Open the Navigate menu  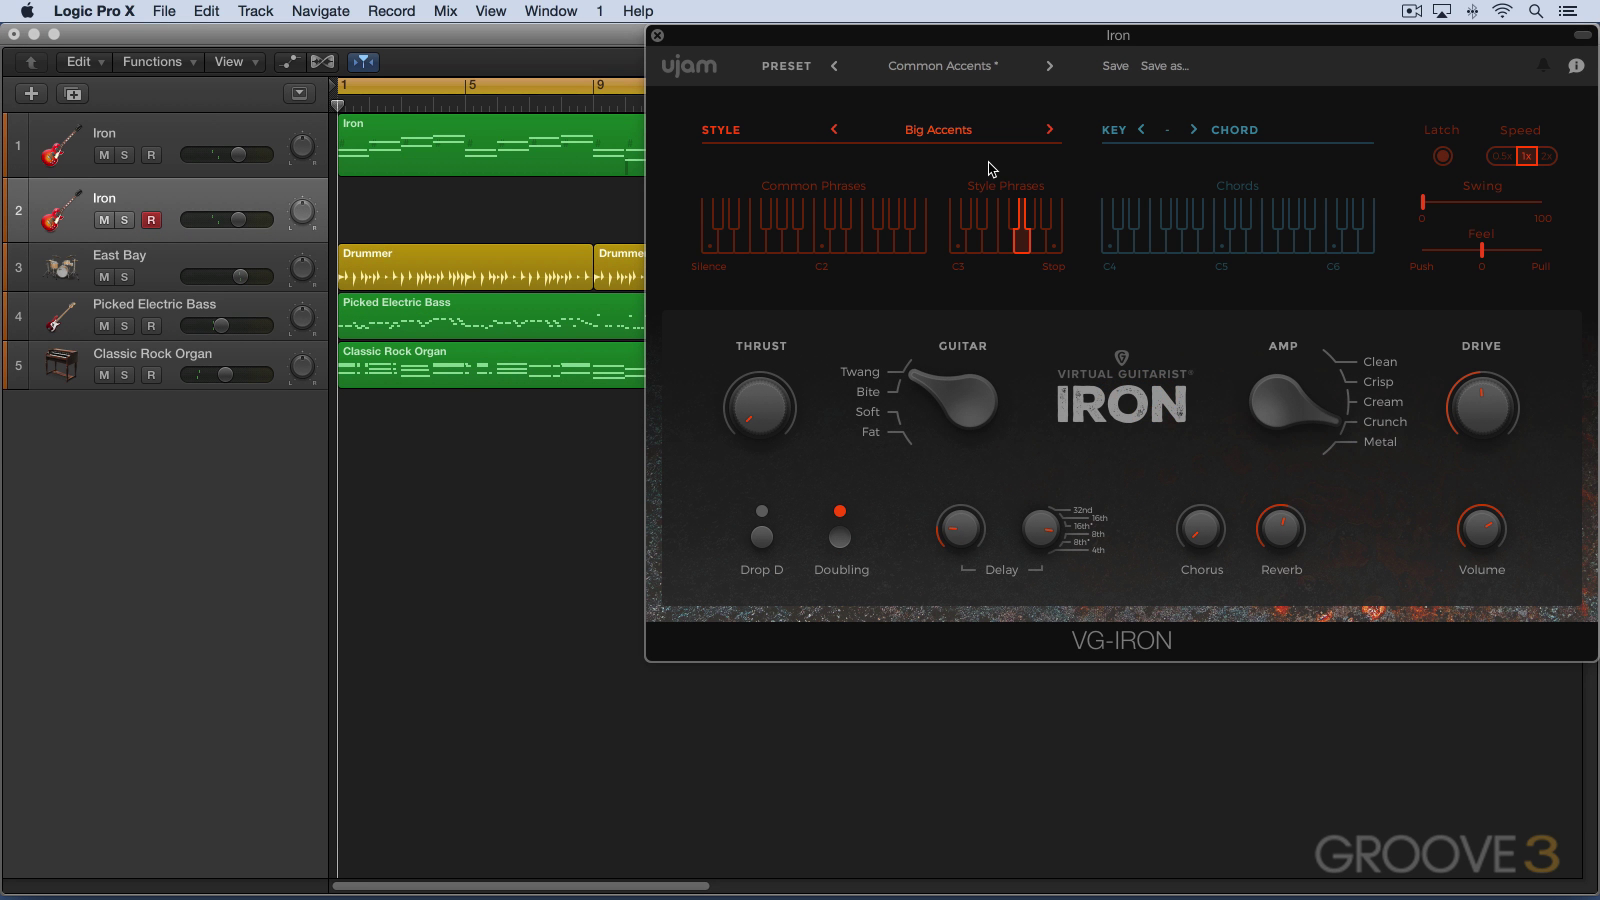click(320, 11)
